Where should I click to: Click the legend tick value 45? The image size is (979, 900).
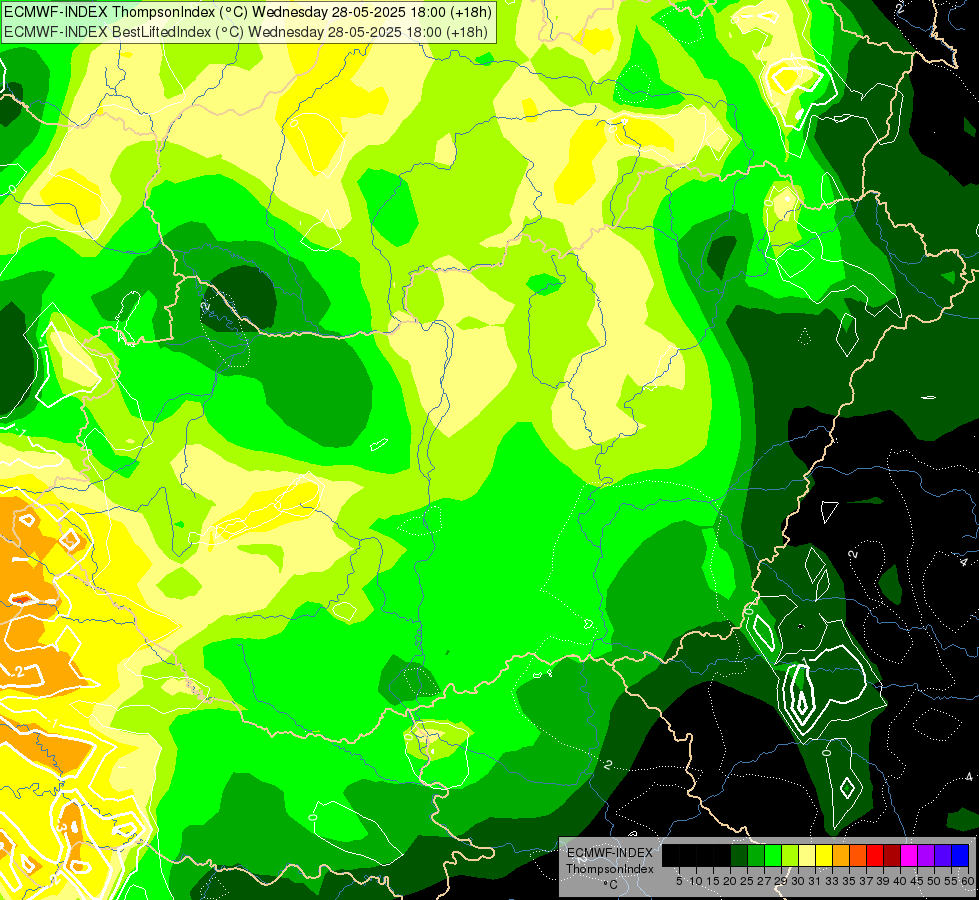[x=917, y=881]
